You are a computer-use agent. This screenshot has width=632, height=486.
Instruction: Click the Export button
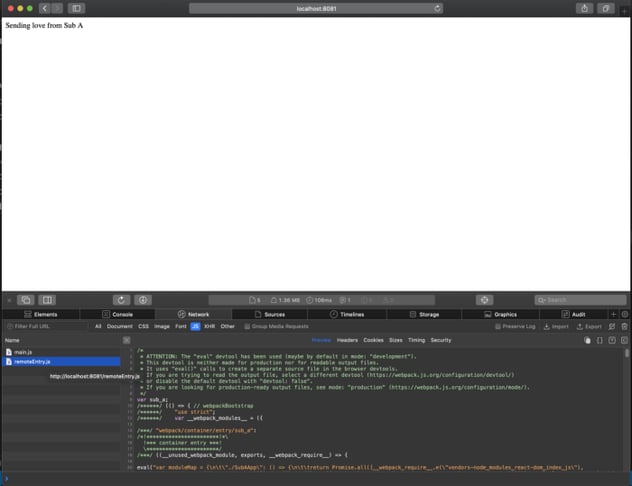[x=590, y=326]
